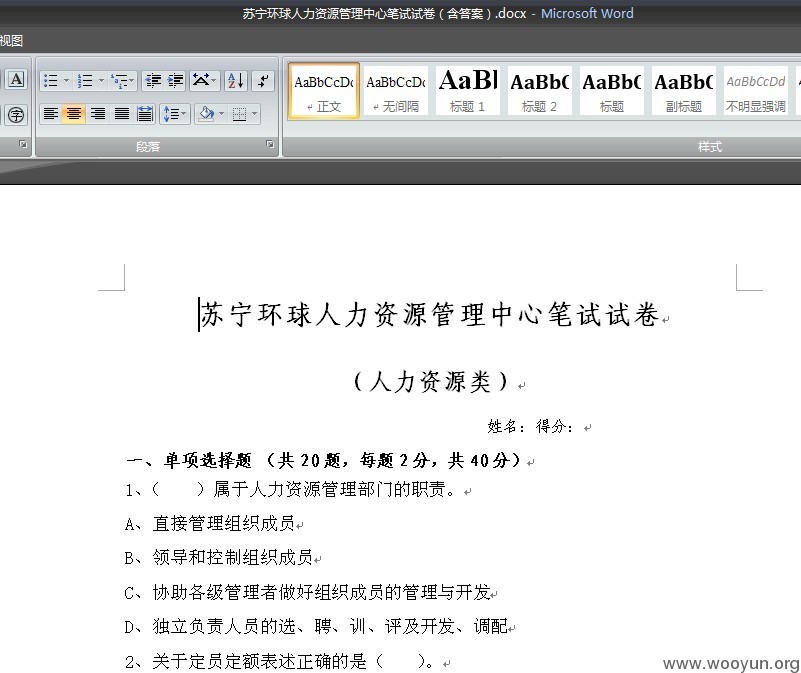Click the character border 'A' icon
The height and width of the screenshot is (673, 801).
tap(16, 80)
